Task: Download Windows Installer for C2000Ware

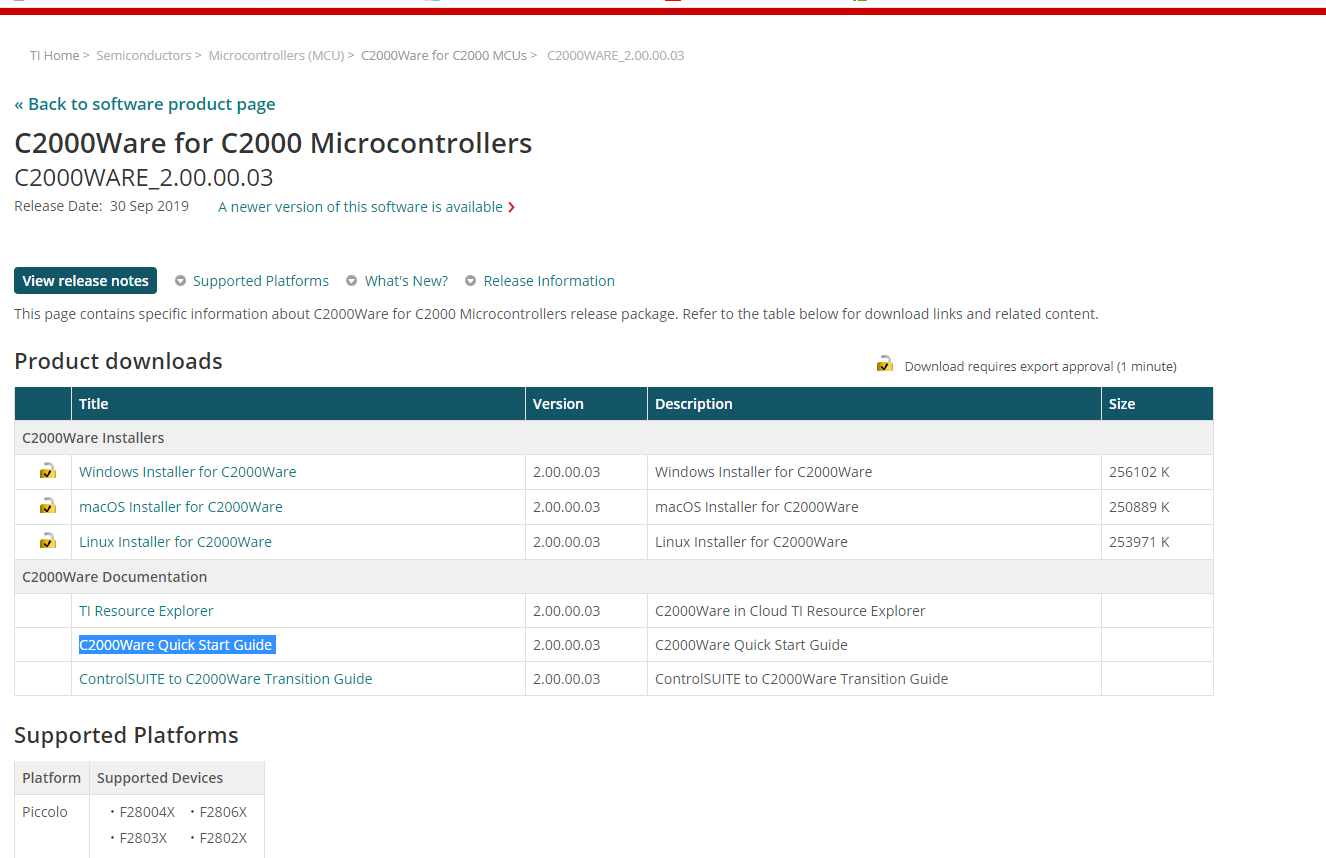Action: tap(188, 472)
